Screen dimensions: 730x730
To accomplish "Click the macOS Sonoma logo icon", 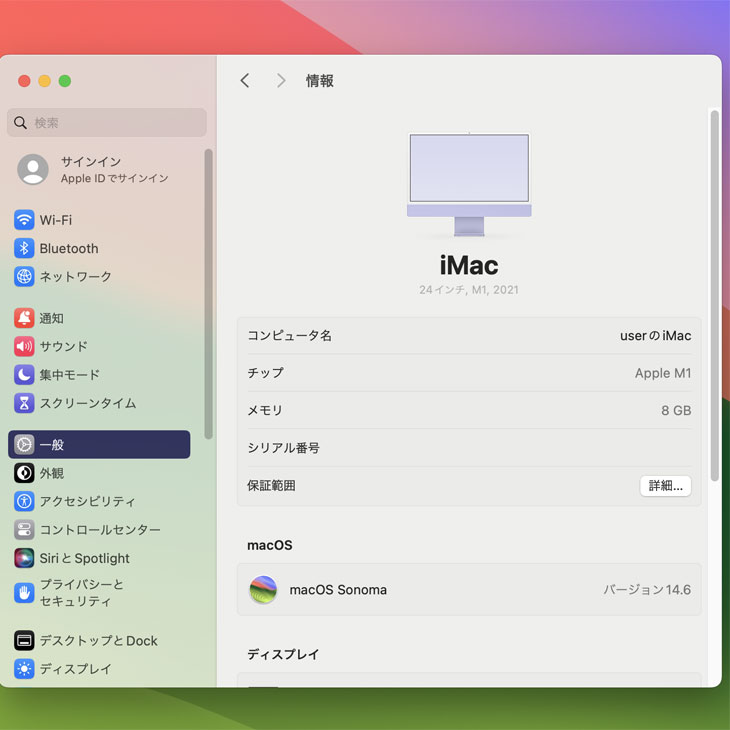I will tap(263, 589).
